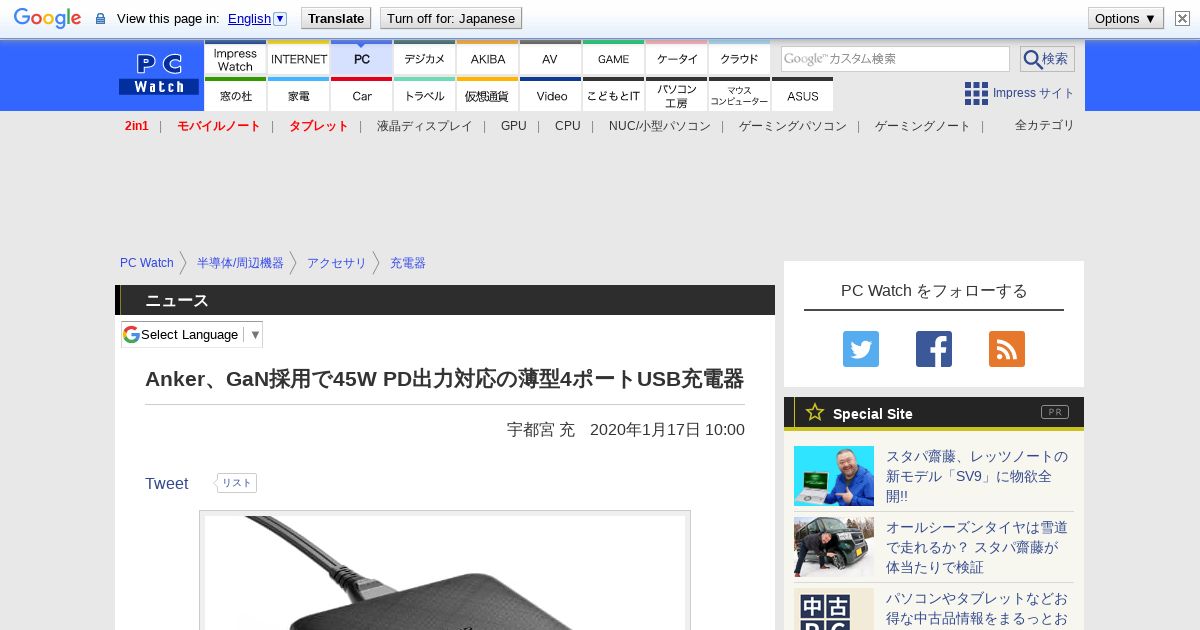This screenshot has width=1200, height=630.
Task: Click the GPU category link
Action: click(x=514, y=126)
